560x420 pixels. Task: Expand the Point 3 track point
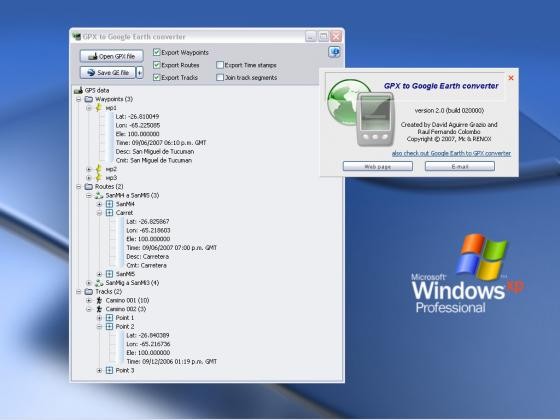click(x=100, y=371)
